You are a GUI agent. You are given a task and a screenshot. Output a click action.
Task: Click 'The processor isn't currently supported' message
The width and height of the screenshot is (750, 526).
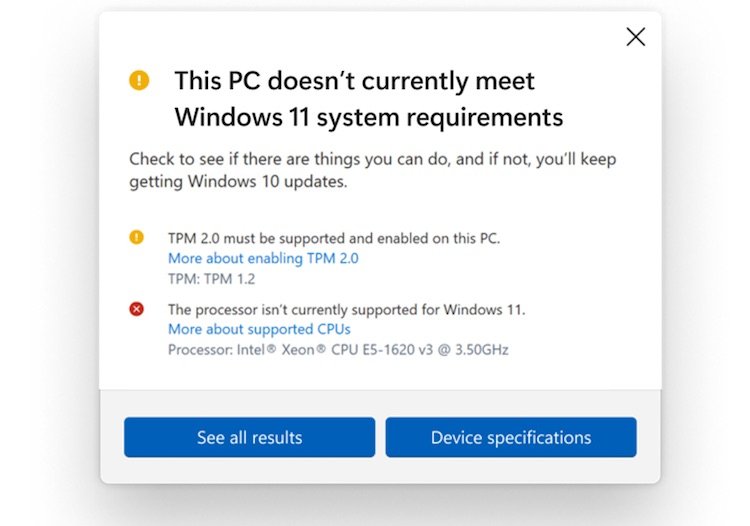pos(346,310)
